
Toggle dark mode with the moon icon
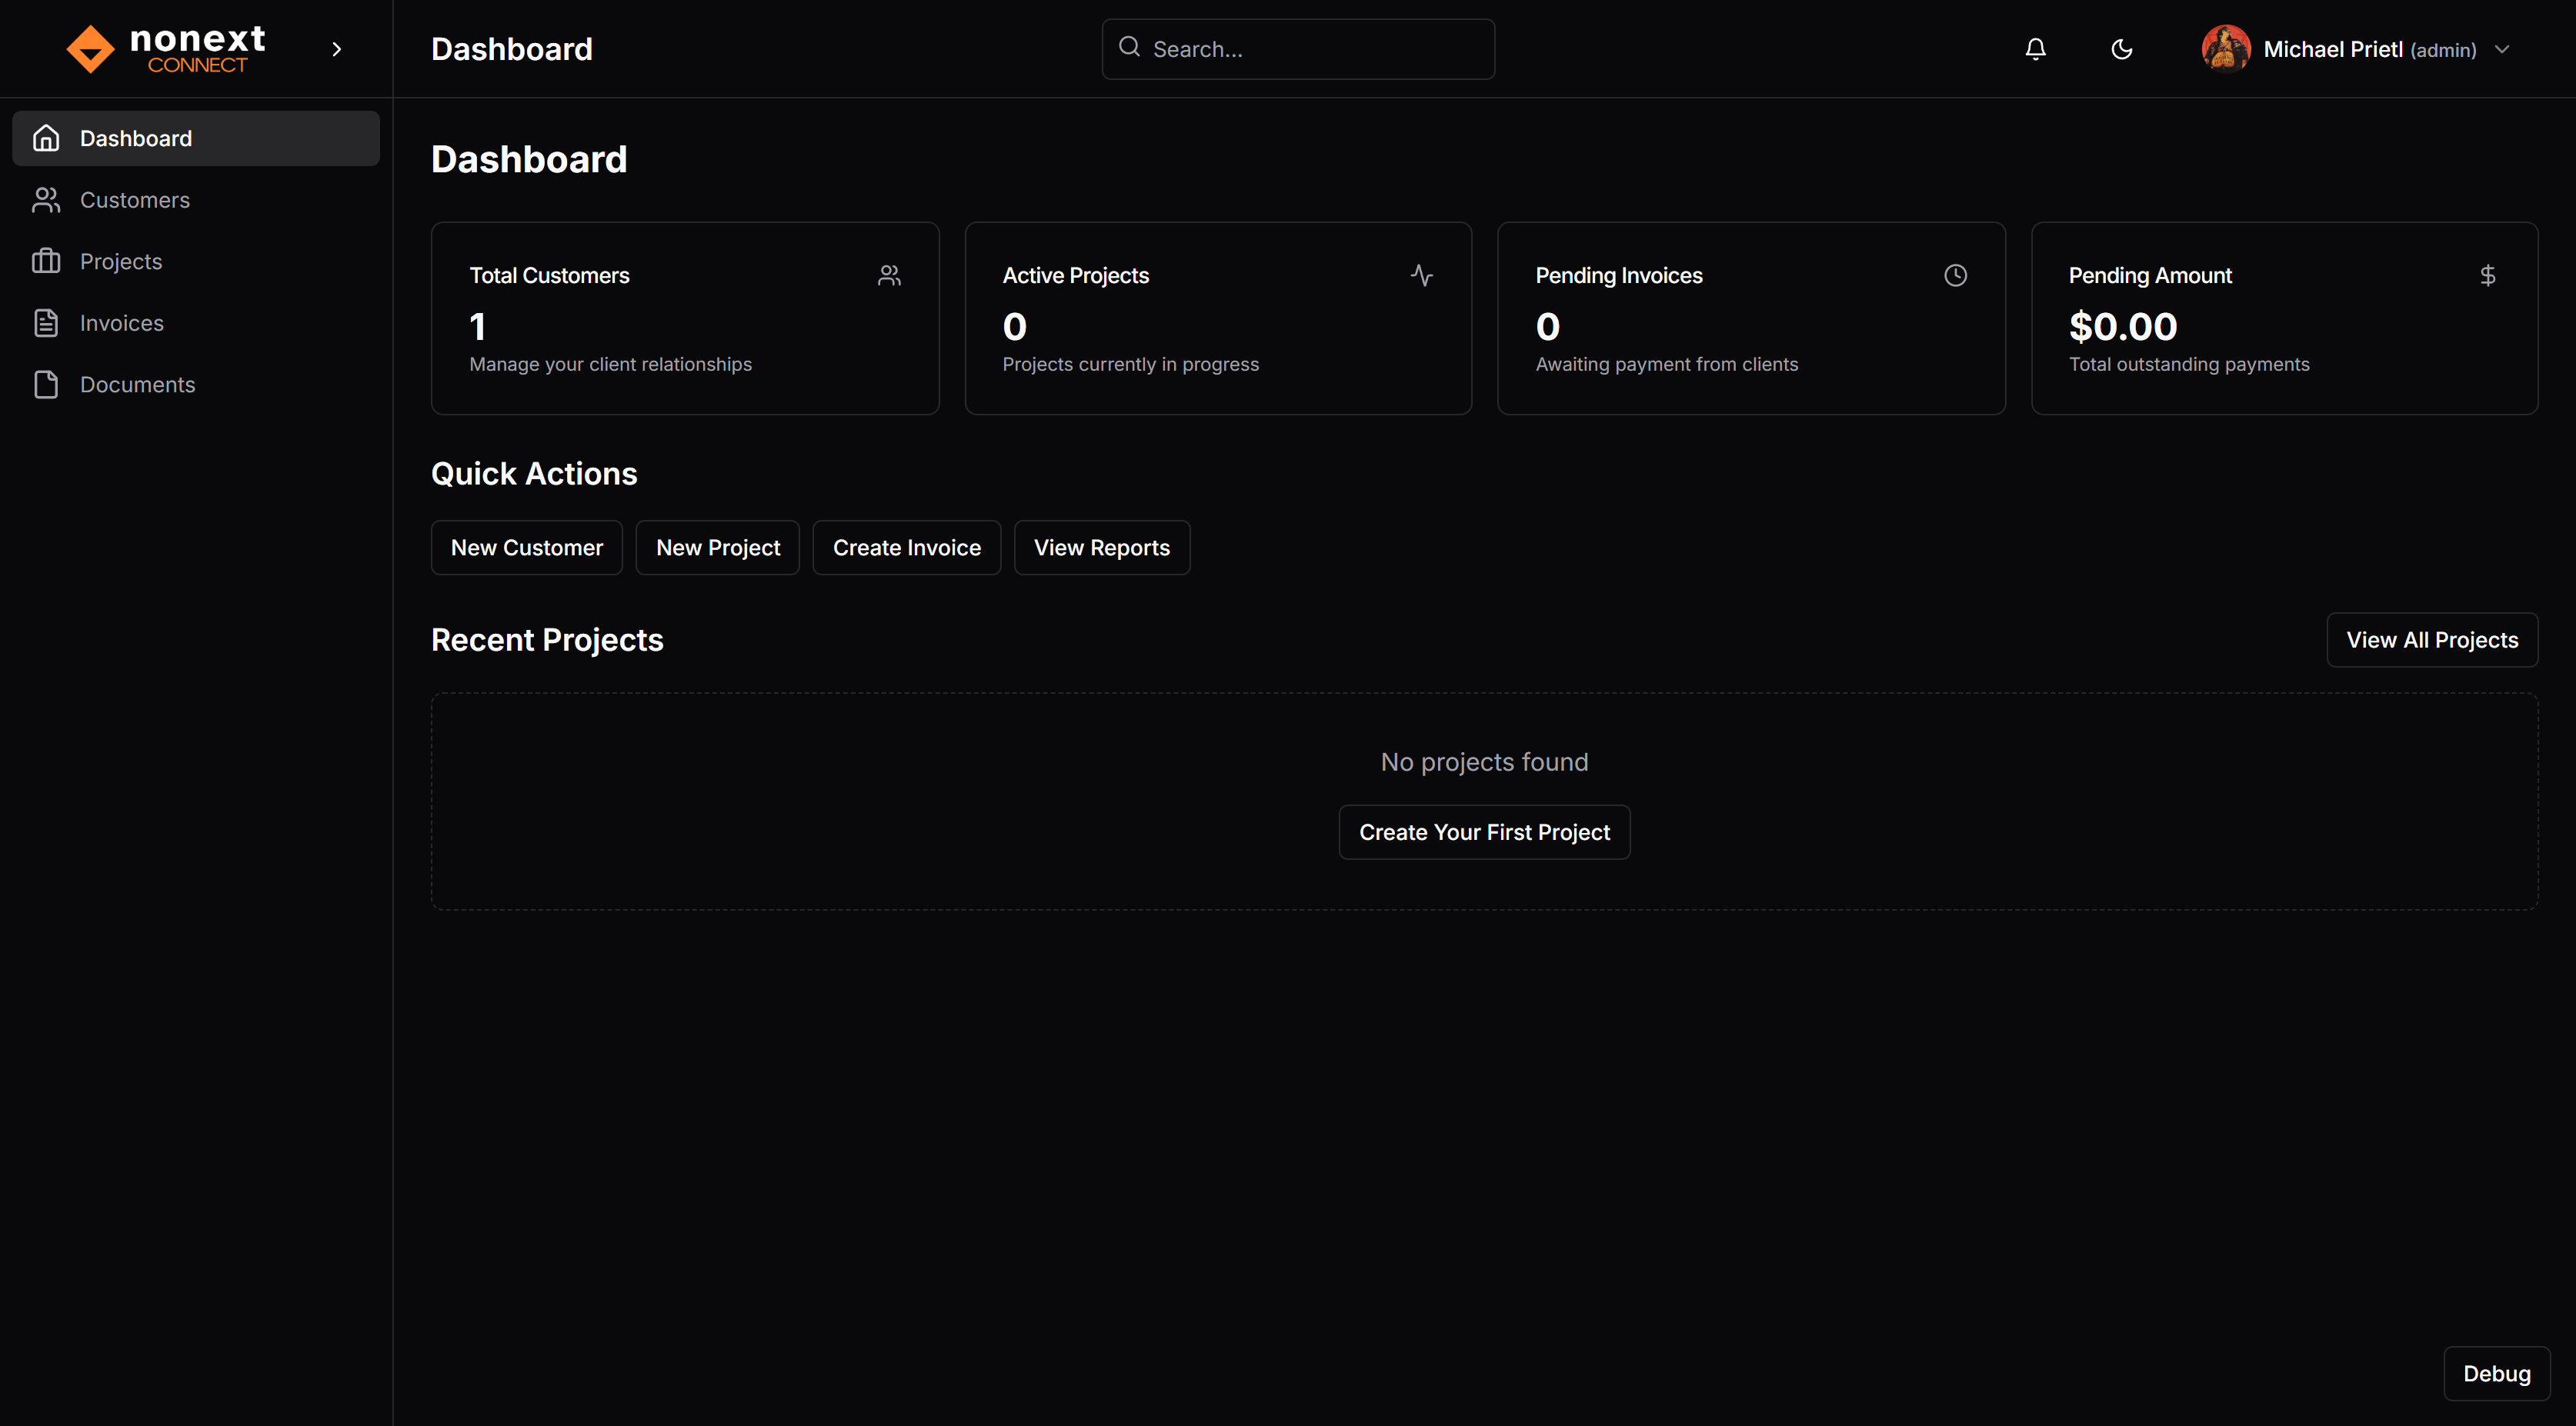[2122, 48]
